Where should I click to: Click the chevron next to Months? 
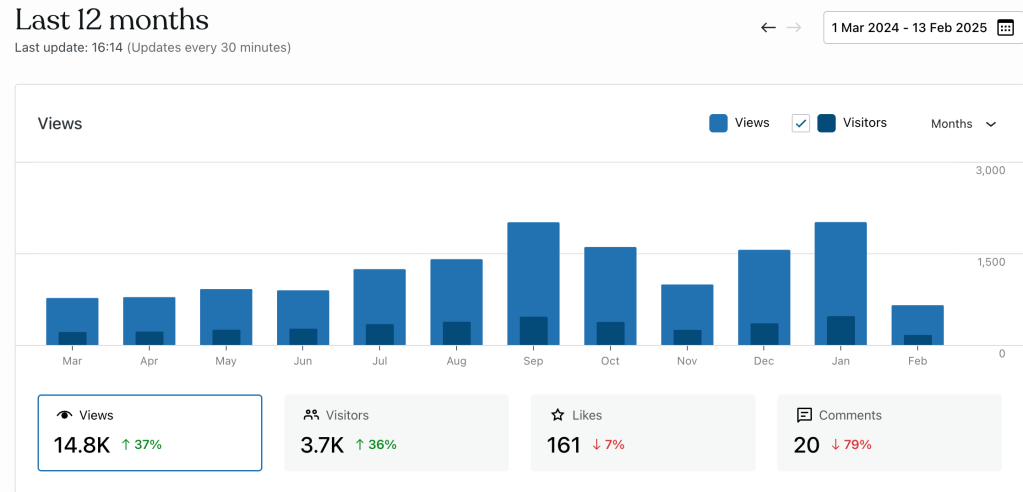(x=991, y=124)
